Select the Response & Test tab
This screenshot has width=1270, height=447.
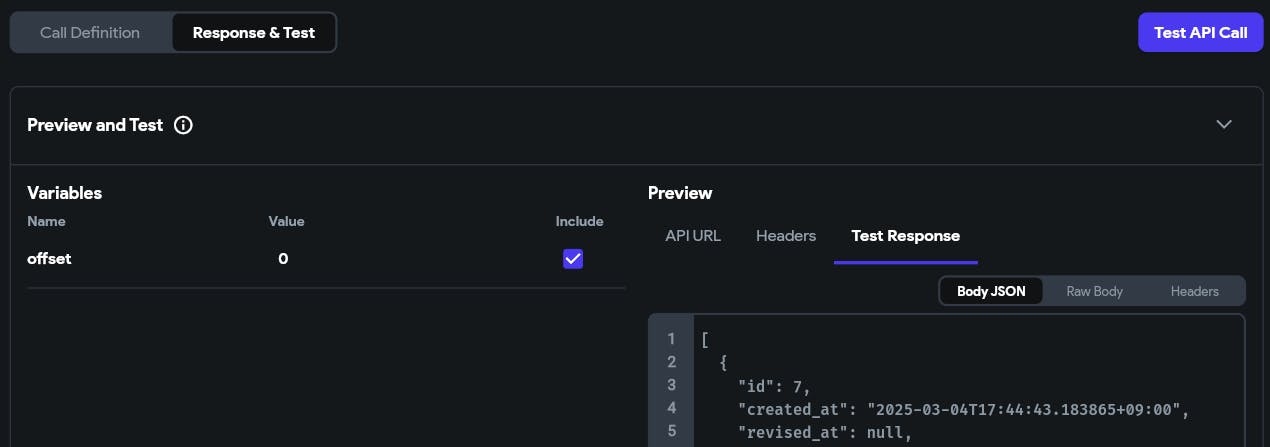pos(254,32)
